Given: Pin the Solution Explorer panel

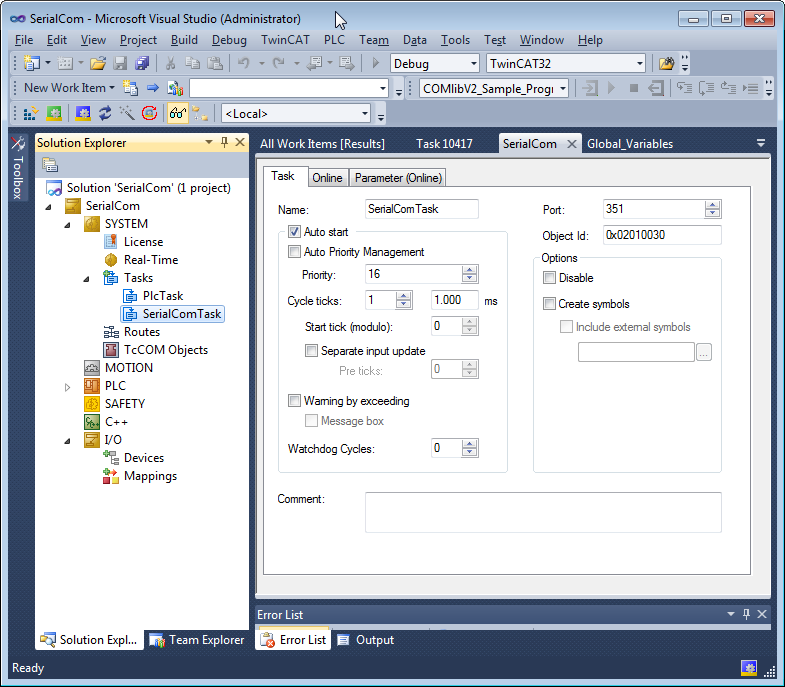Looking at the screenshot, I should coord(224,142).
